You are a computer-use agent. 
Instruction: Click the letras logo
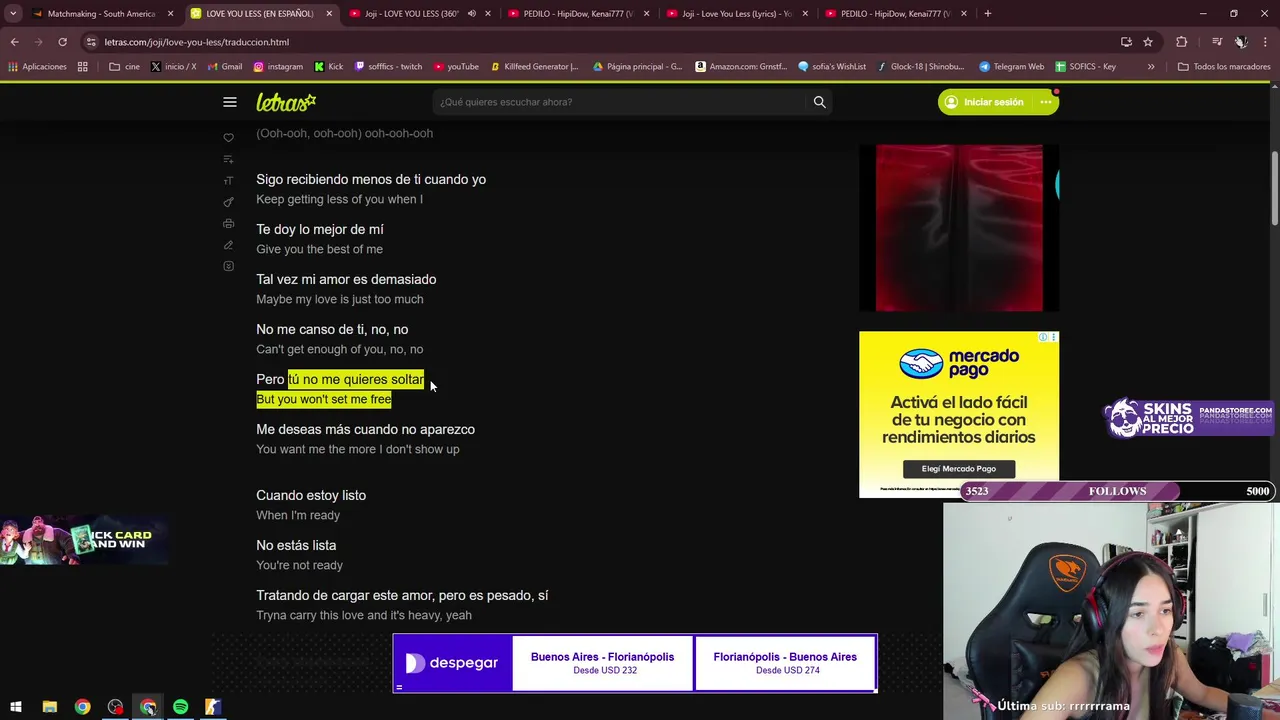(x=286, y=102)
